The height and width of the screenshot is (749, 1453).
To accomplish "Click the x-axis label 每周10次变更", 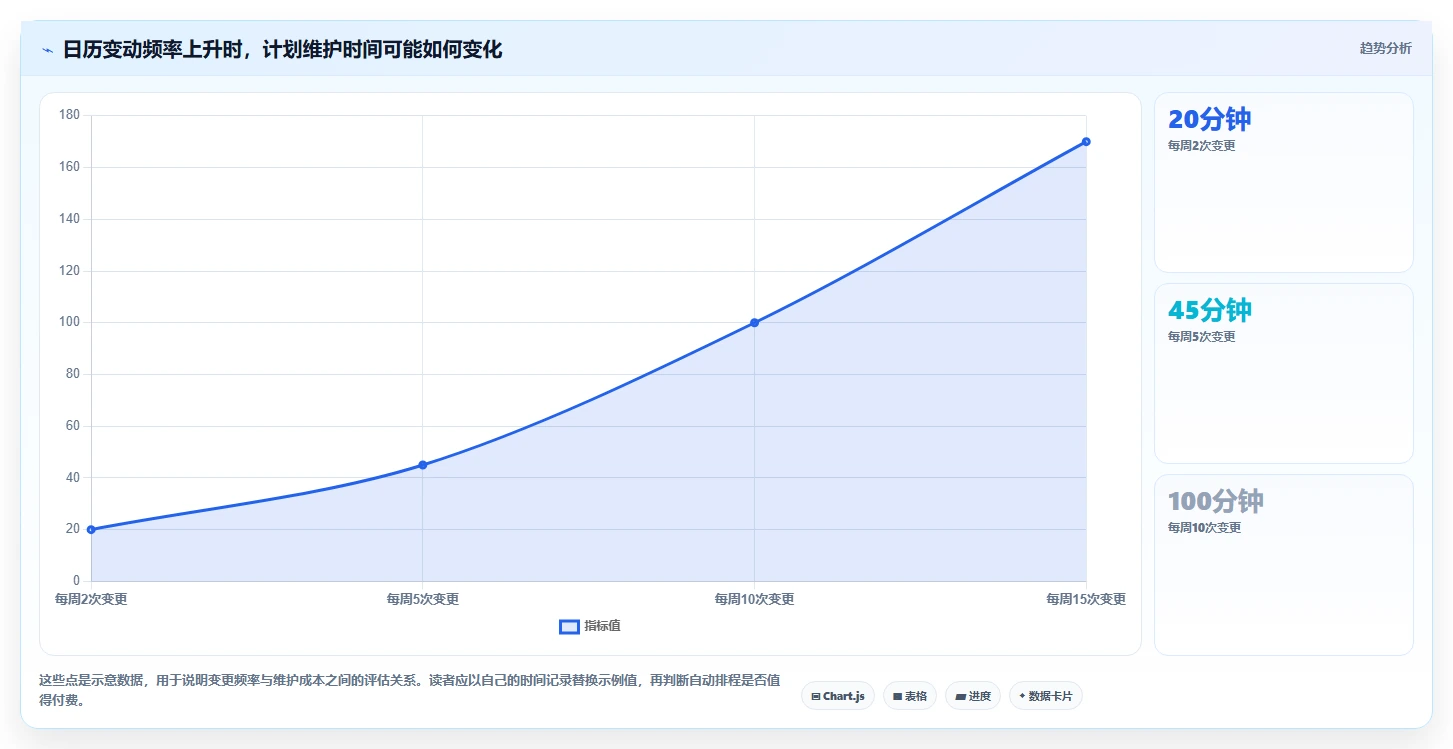I will [754, 599].
